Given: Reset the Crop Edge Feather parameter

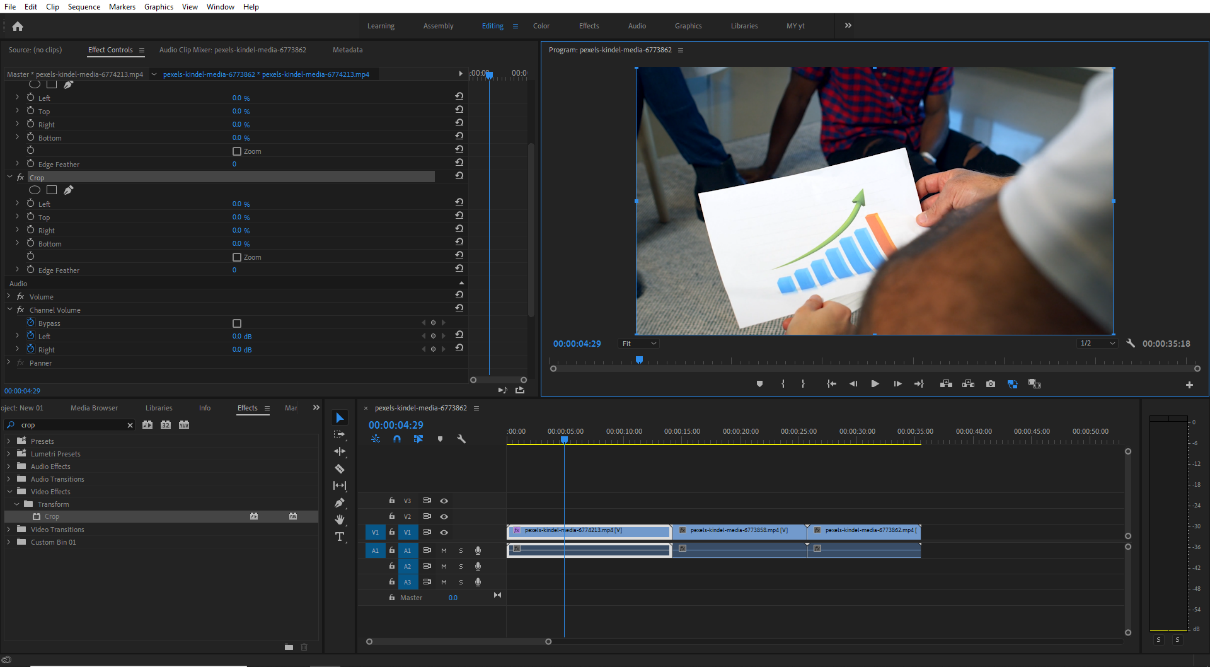Looking at the screenshot, I should pyautogui.click(x=458, y=270).
